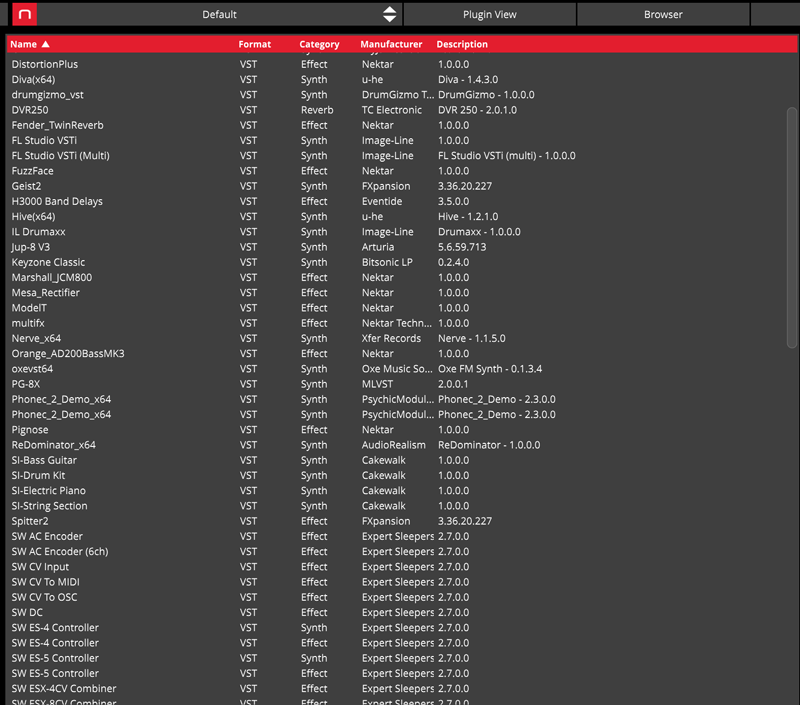800x705 pixels.
Task: Sort by the Description column header
Action: click(462, 44)
